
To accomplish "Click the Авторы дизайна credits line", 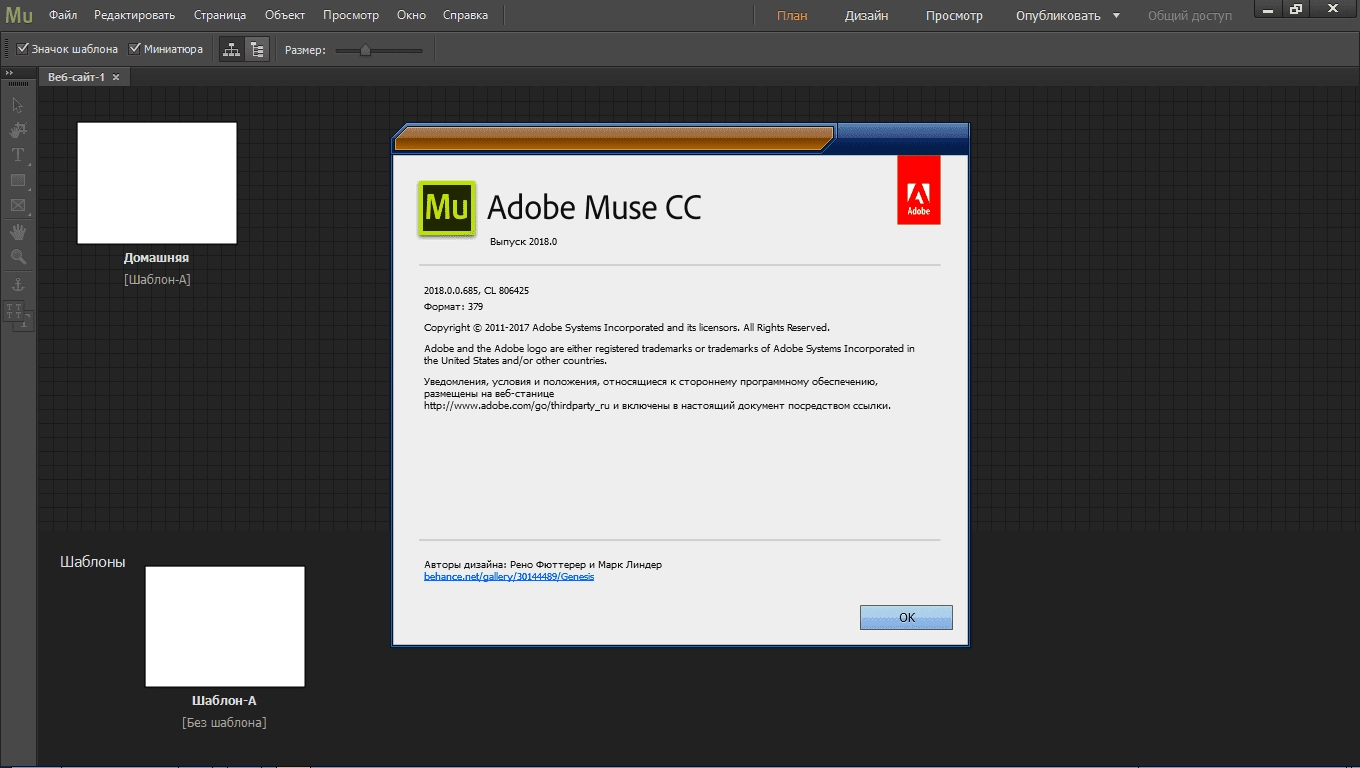I will coord(543,564).
